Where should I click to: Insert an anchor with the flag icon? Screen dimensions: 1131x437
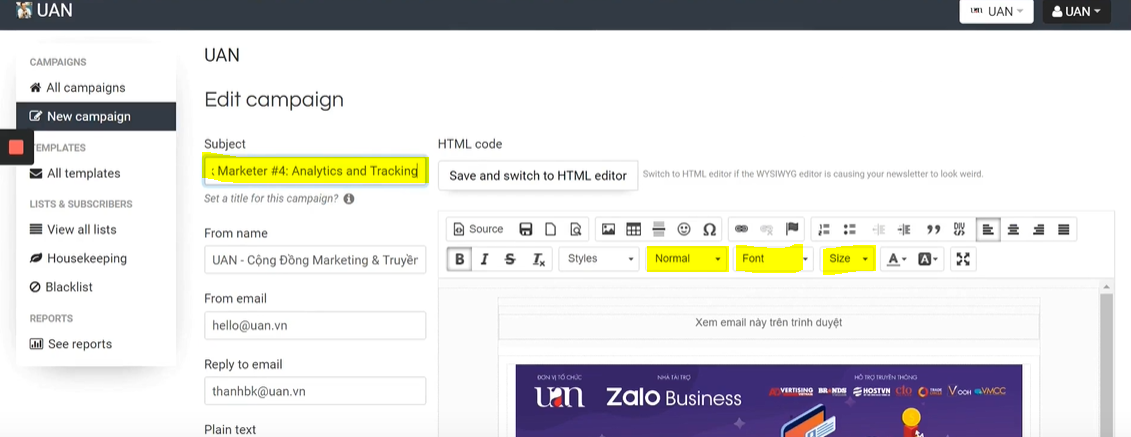792,229
